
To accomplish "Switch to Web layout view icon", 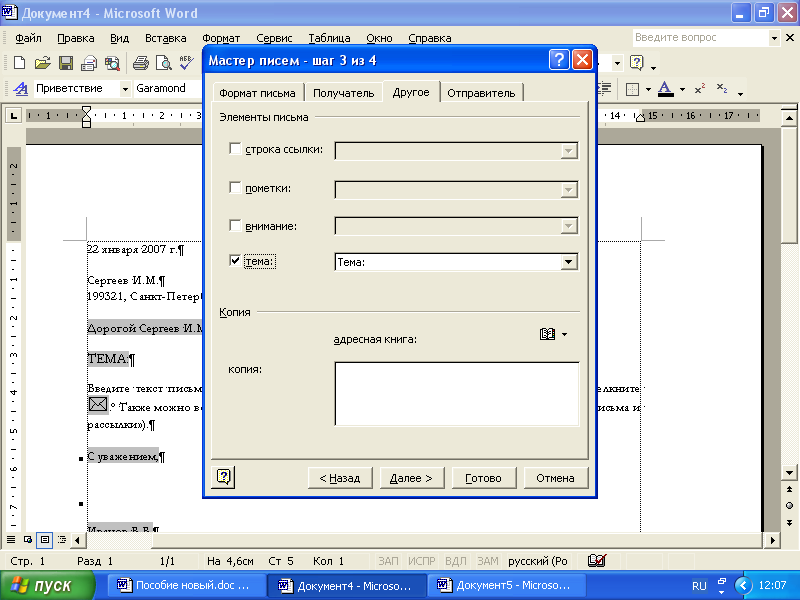I will pos(28,539).
